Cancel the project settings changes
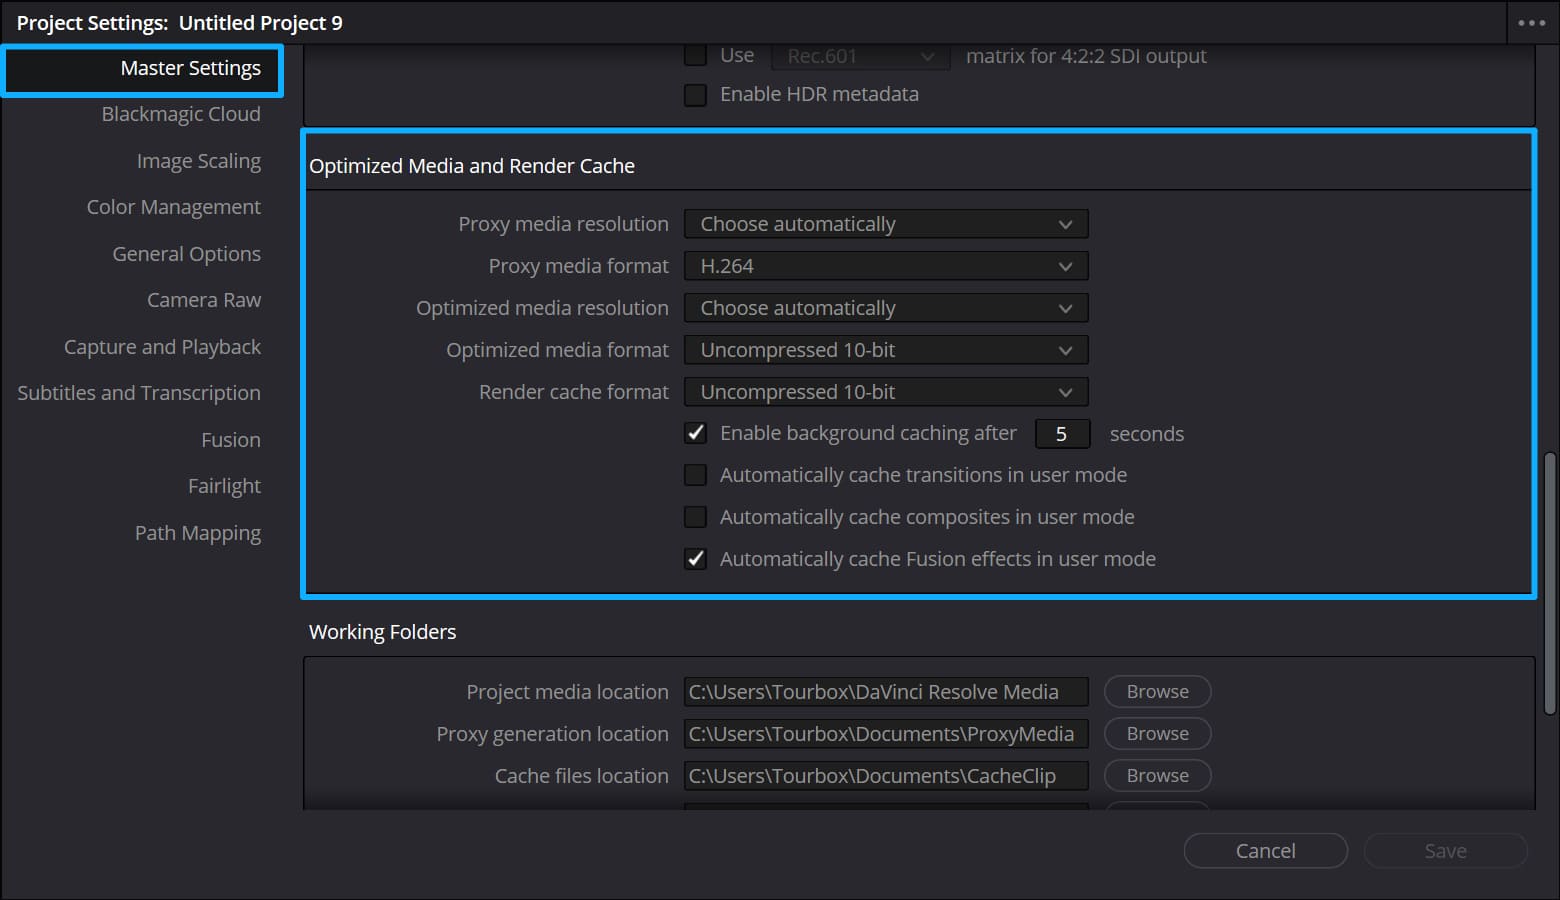This screenshot has width=1560, height=900. coord(1265,850)
